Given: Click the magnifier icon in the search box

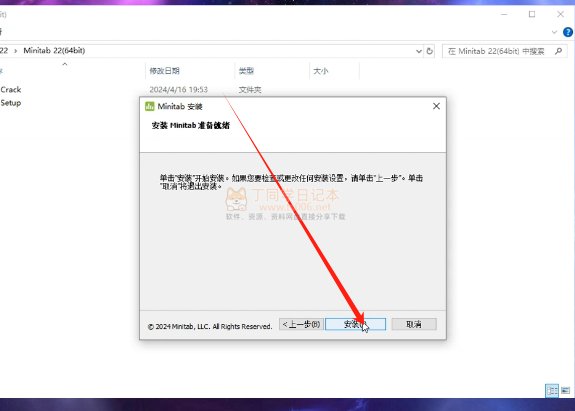Looking at the screenshot, I should pyautogui.click(x=558, y=51).
